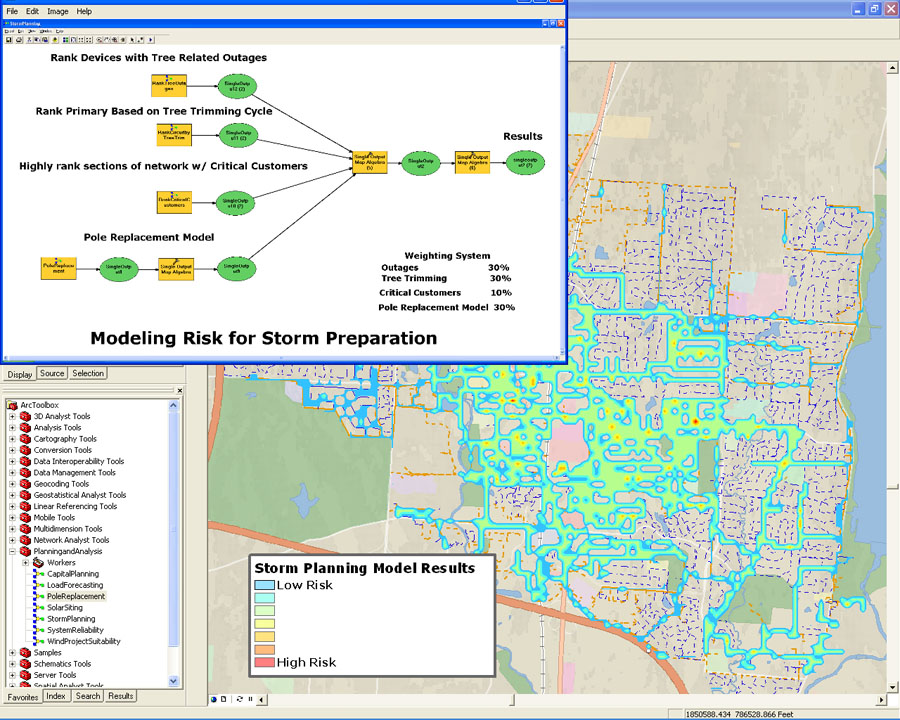Click the Auto Layout icon in the model toolbar
Image resolution: width=900 pixels, height=720 pixels.
[x=65, y=40]
